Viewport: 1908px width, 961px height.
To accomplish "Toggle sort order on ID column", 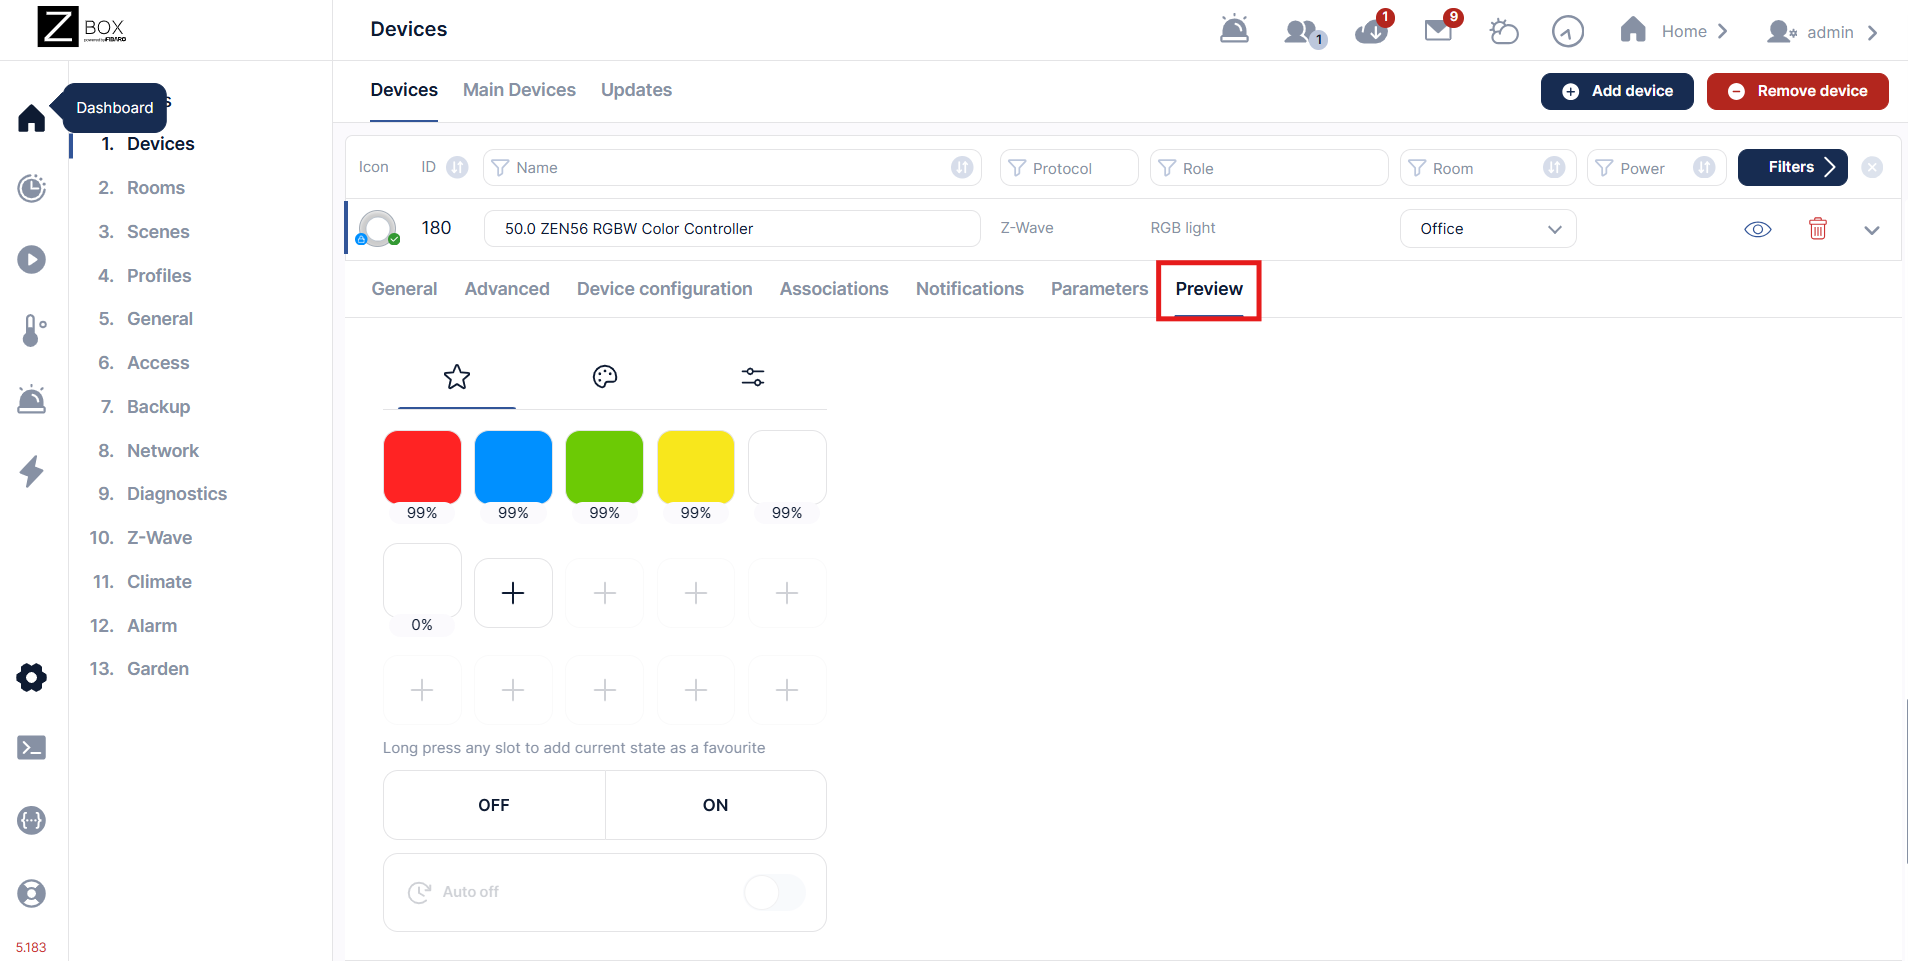I will pos(457,167).
